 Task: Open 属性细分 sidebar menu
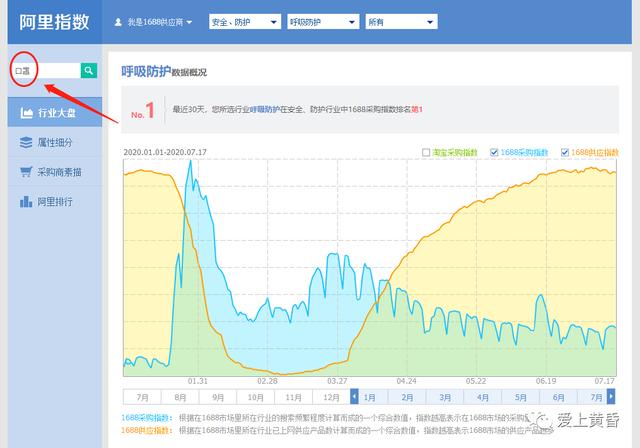tap(55, 142)
